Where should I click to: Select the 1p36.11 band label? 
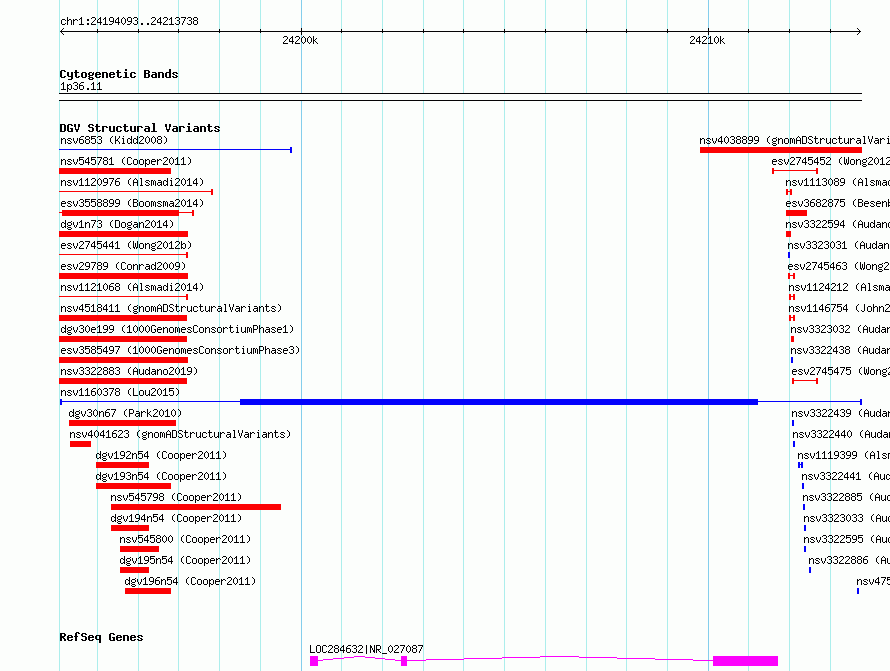[x=81, y=86]
